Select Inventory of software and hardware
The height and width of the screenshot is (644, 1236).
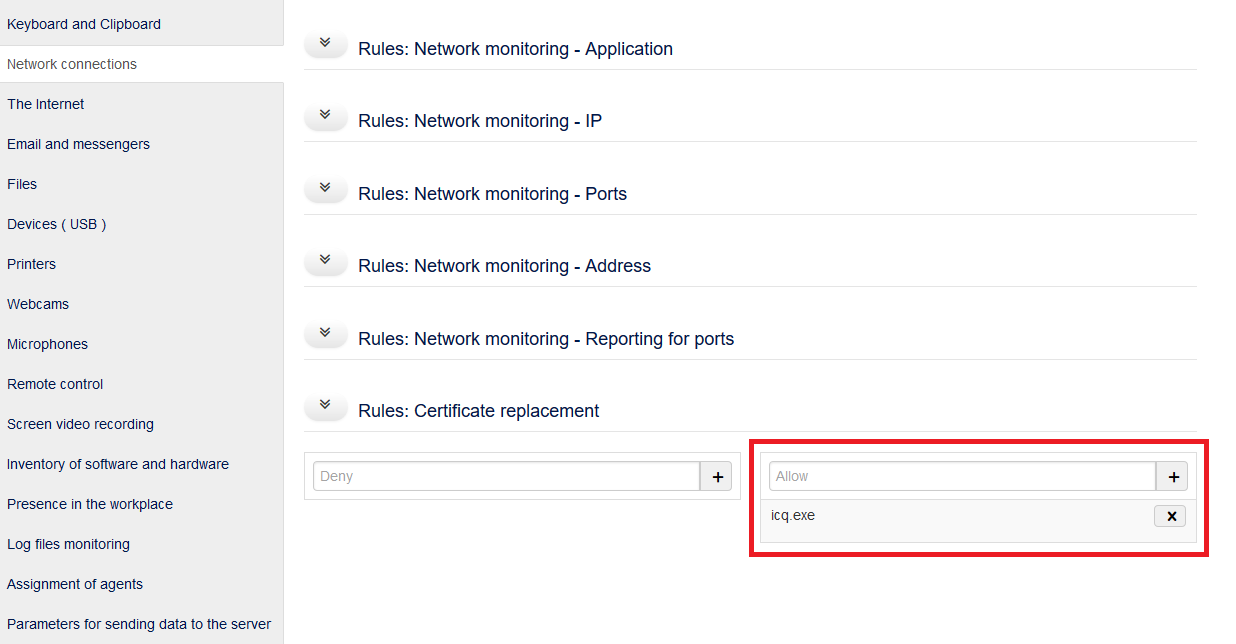tap(118, 464)
